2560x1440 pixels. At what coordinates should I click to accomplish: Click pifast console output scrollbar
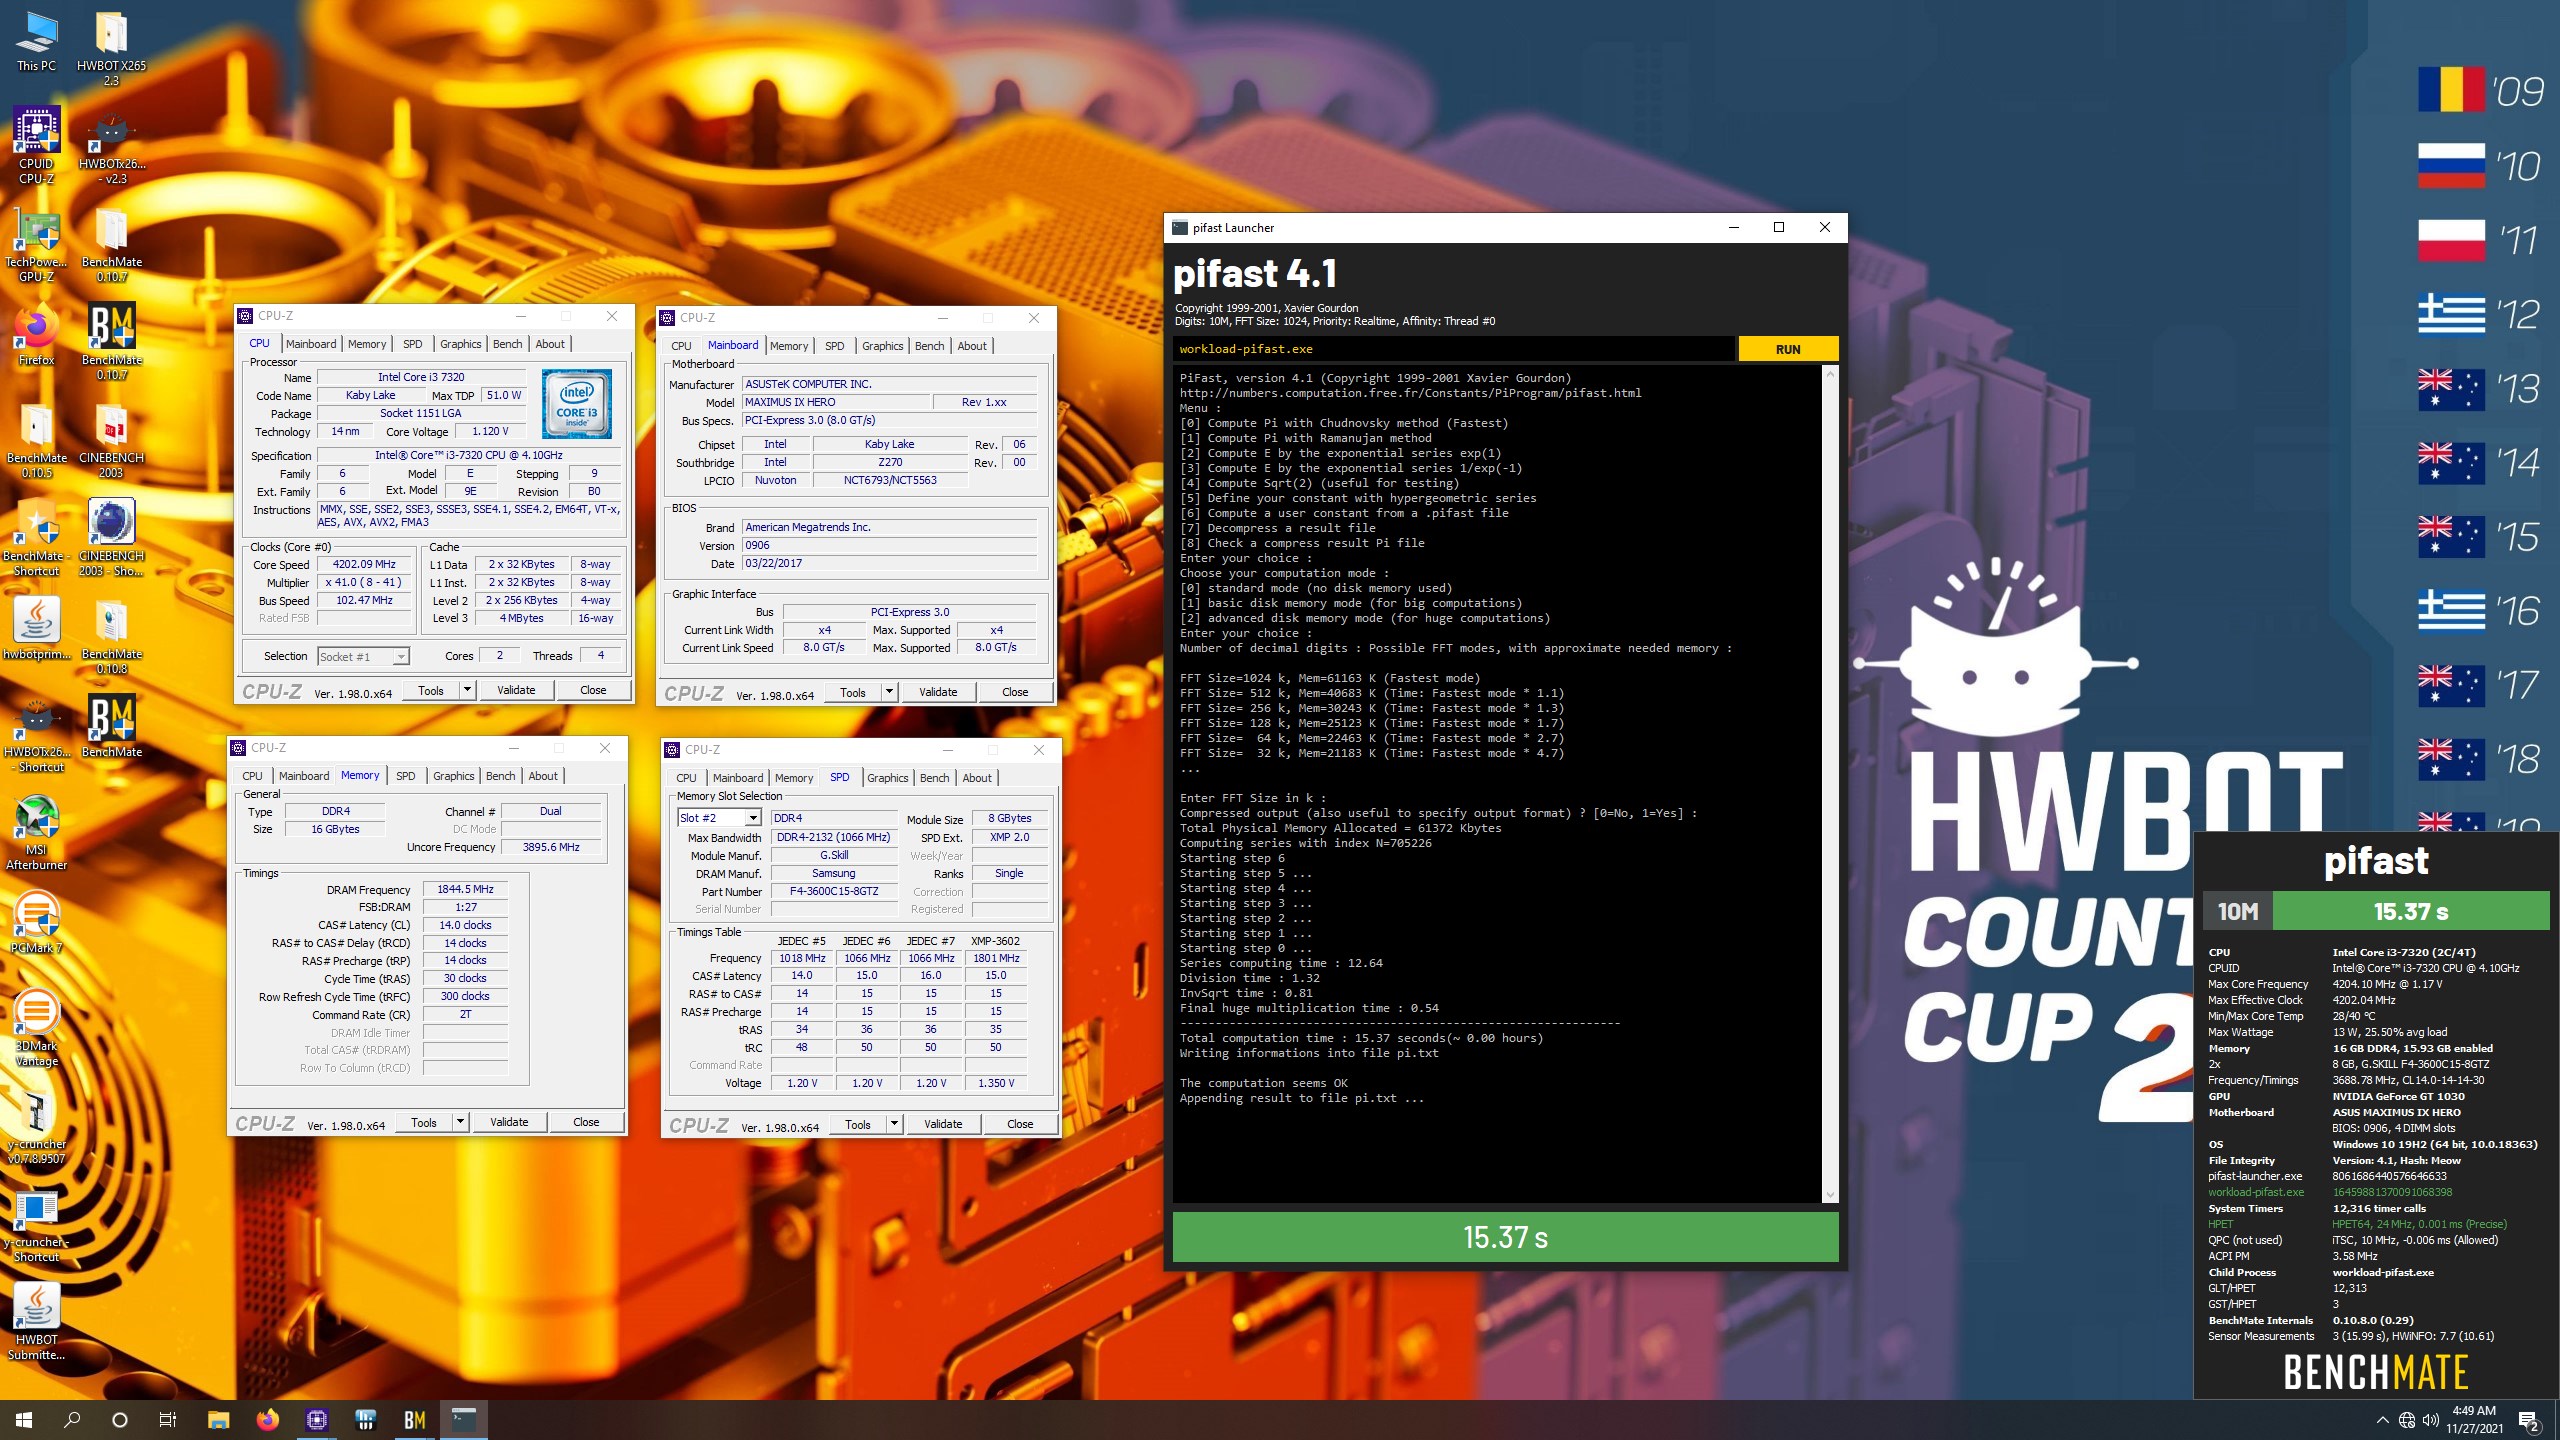tap(1831, 784)
